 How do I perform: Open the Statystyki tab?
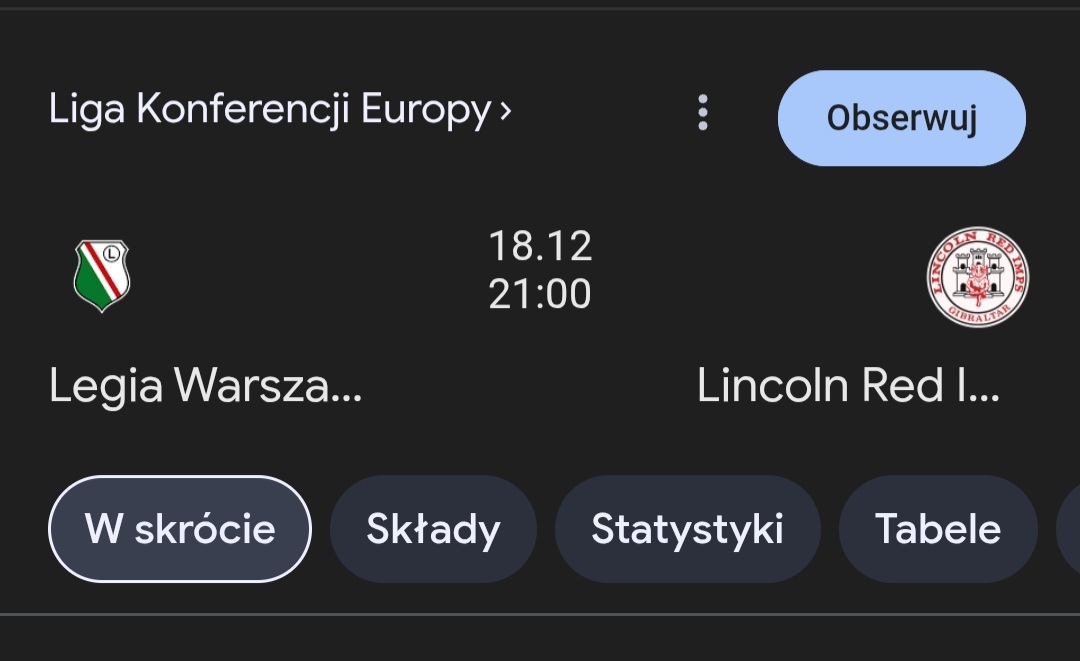(x=687, y=528)
